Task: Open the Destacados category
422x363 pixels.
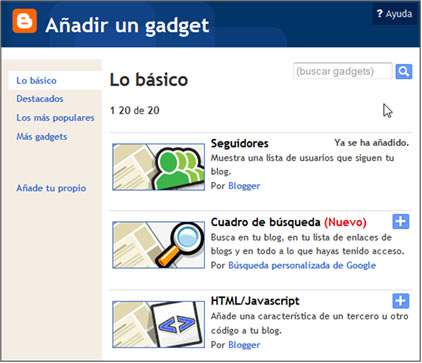Action: coord(40,99)
